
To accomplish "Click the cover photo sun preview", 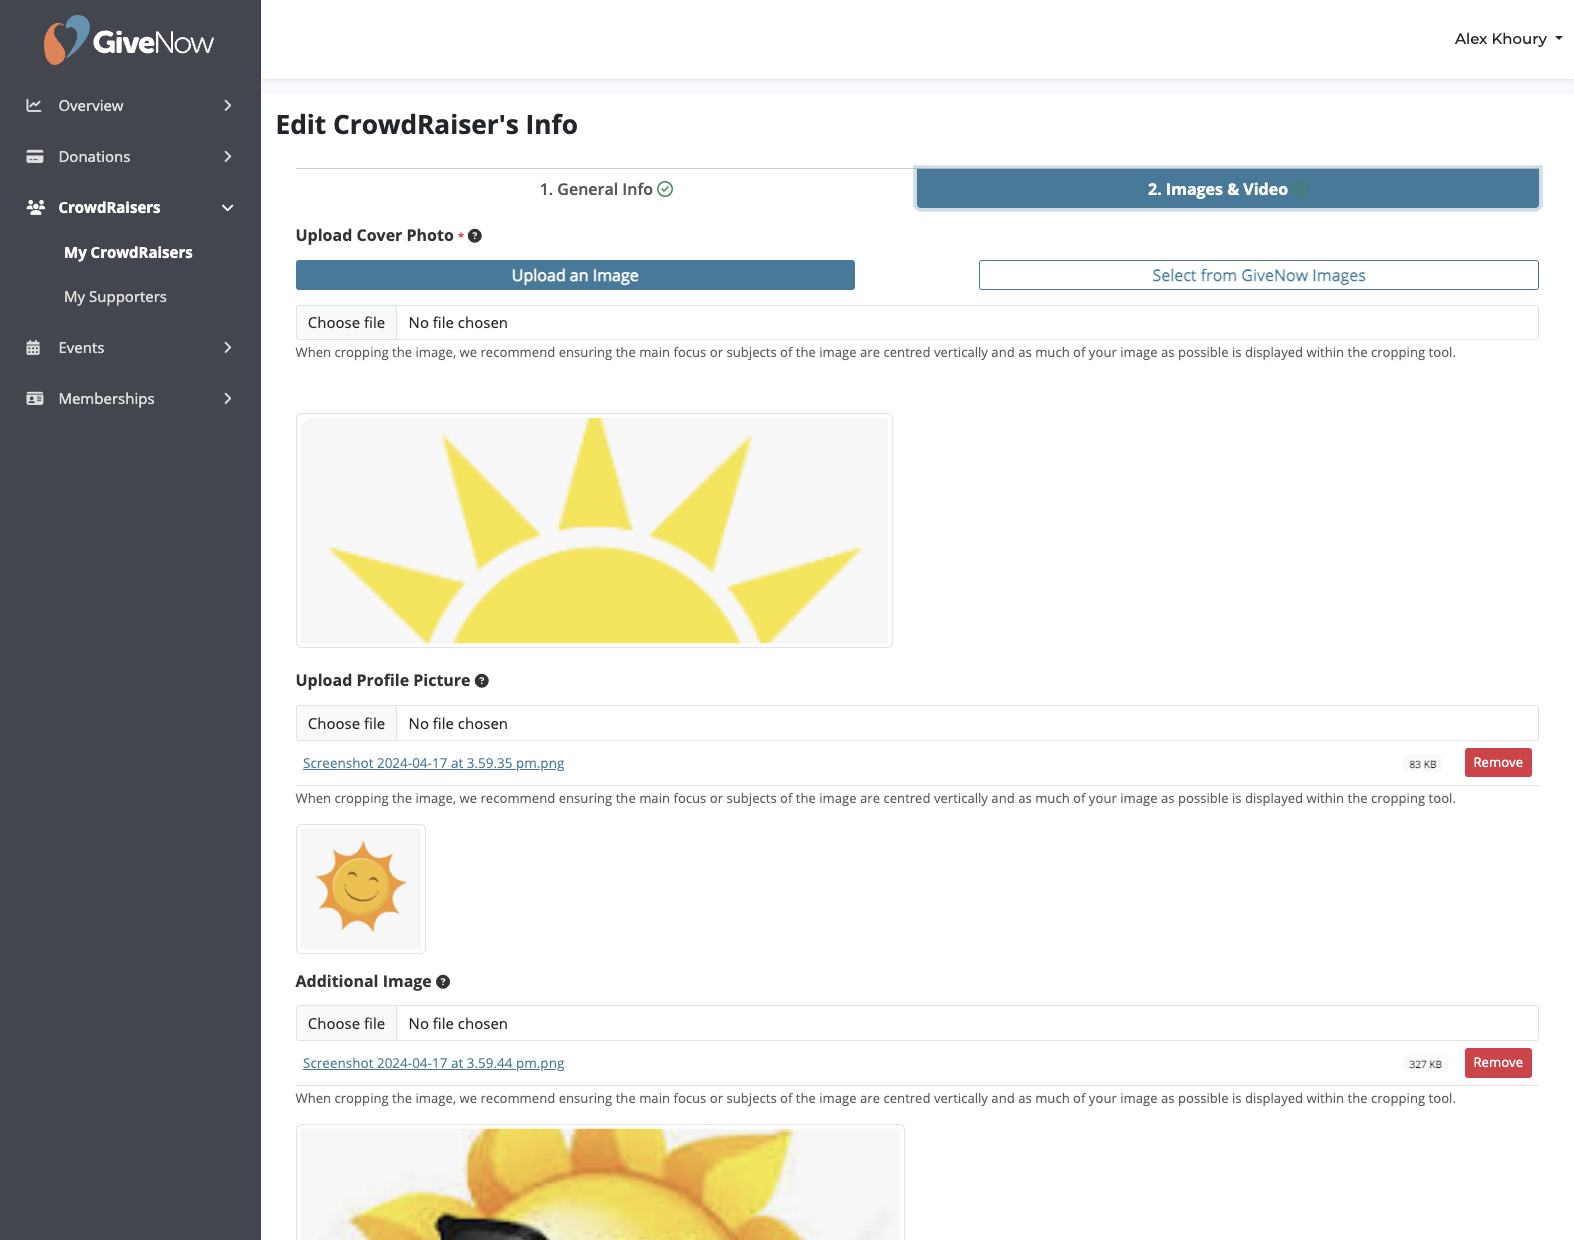I will point(594,530).
